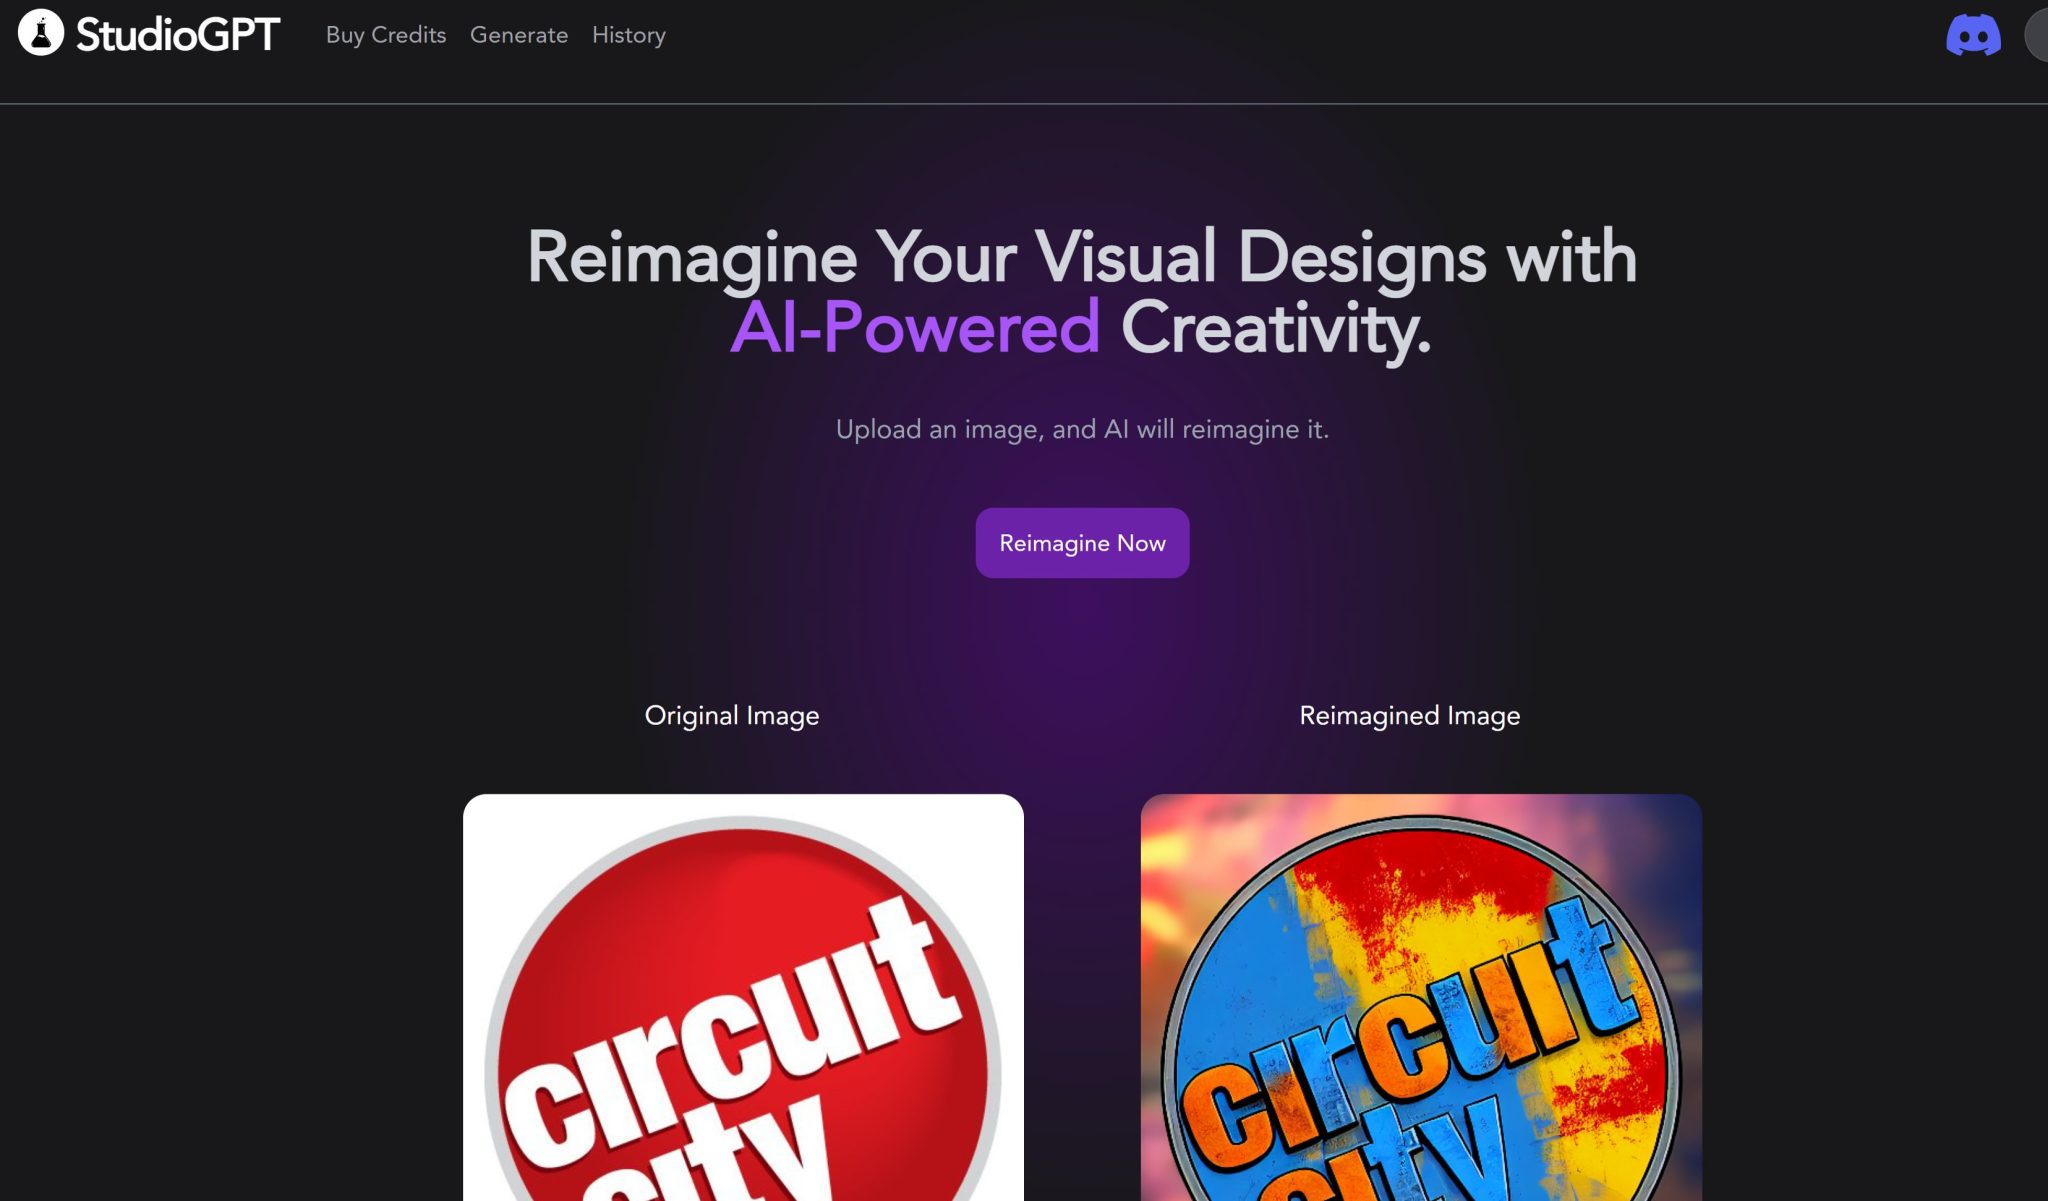
Task: Open the Buy Credits page
Action: (386, 35)
